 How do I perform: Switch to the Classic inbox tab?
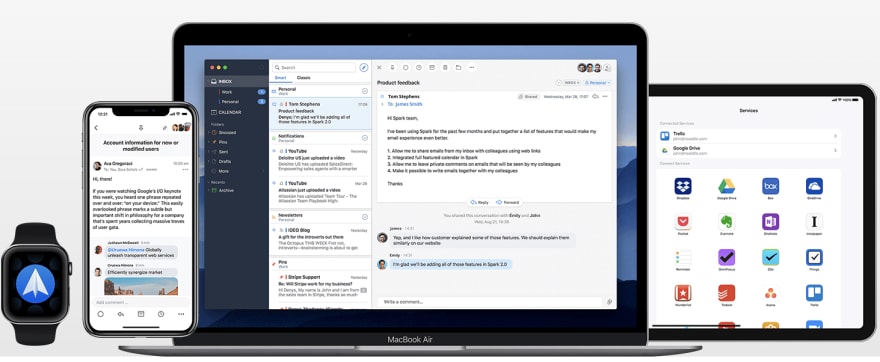pos(304,77)
